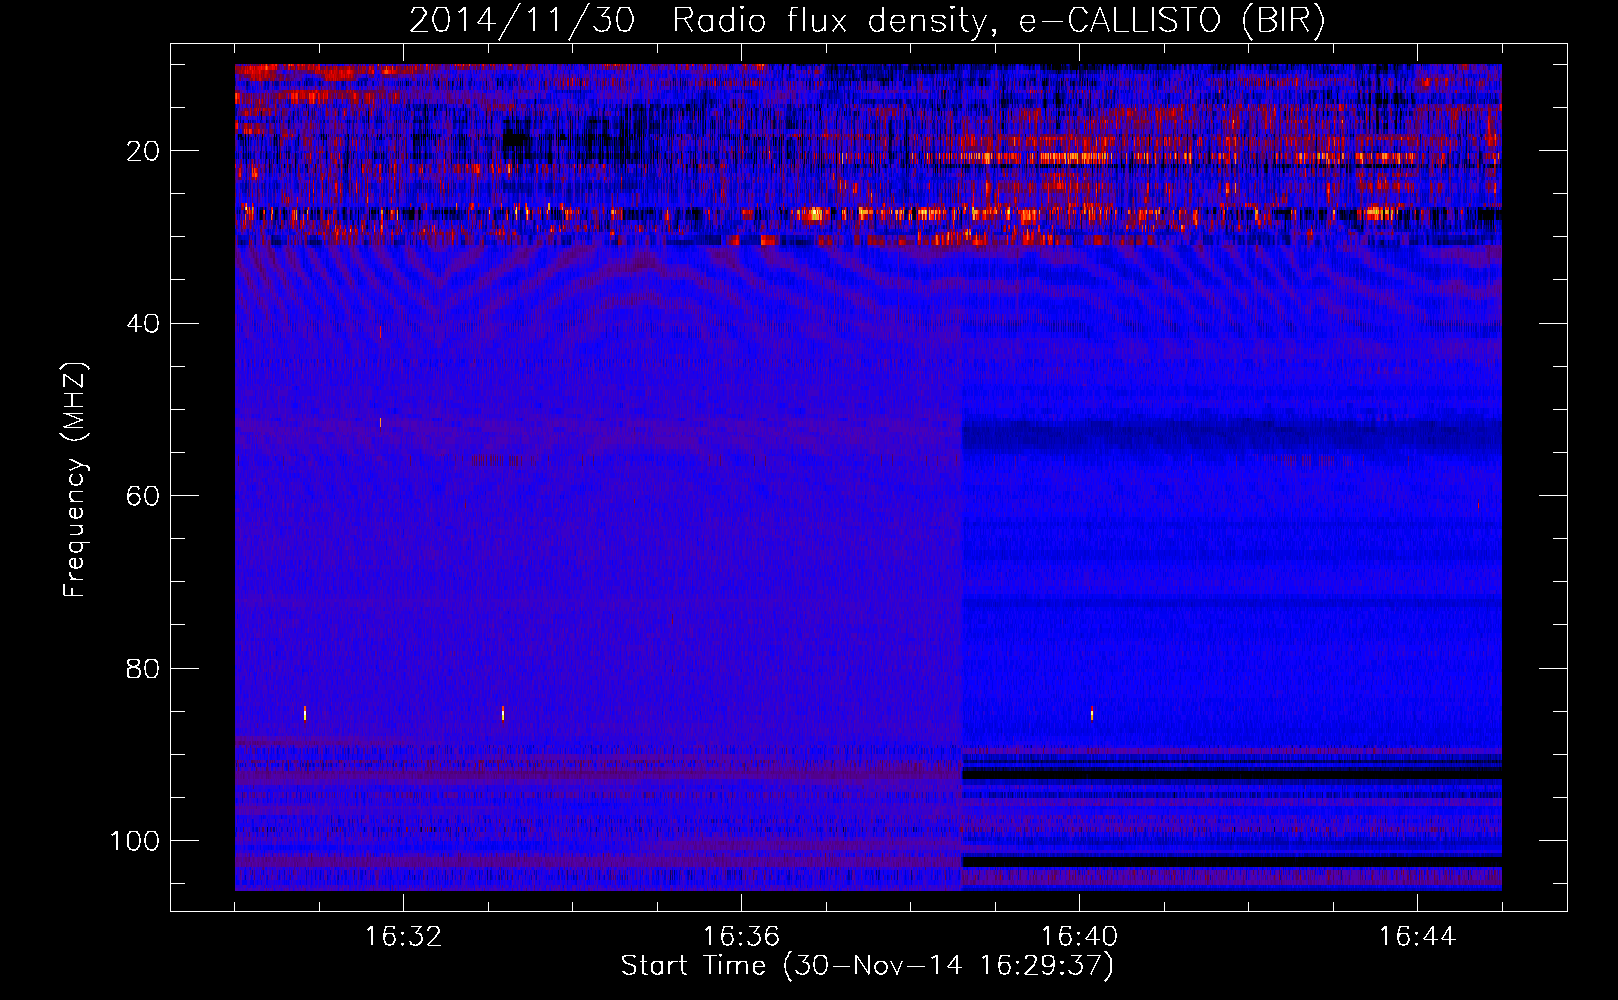
Task: Click the "16:32" time tick label
Action: pyautogui.click(x=403, y=937)
